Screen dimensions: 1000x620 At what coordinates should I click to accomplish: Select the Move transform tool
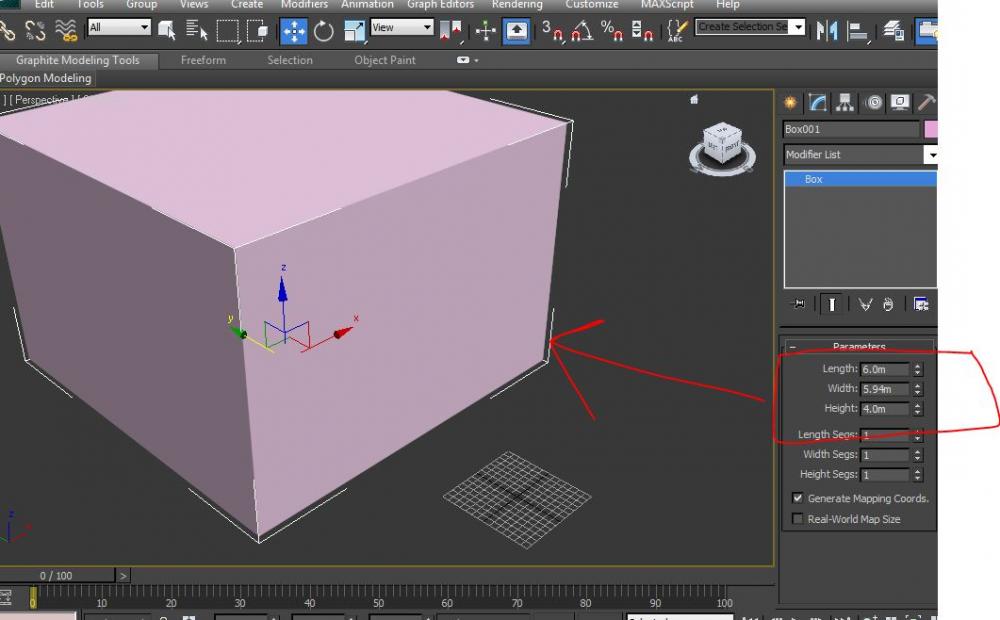pyautogui.click(x=293, y=31)
